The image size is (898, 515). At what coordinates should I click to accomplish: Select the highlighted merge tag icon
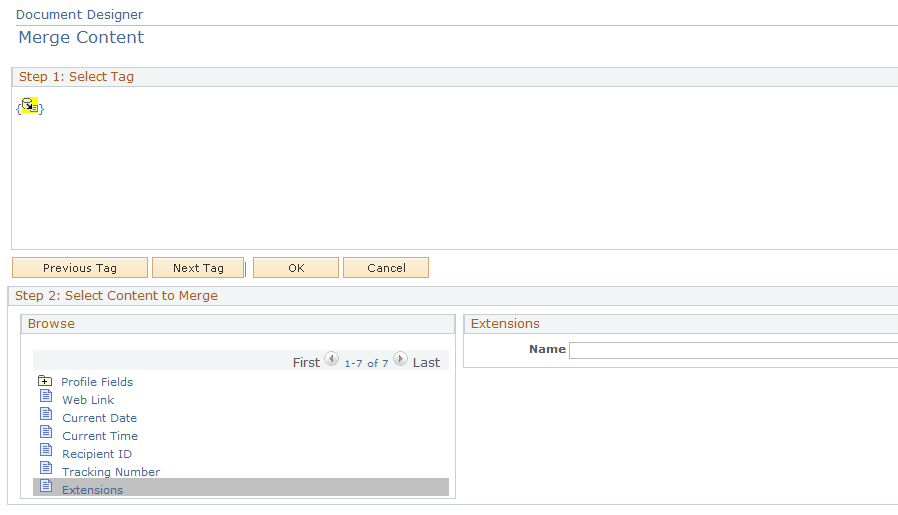click(30, 106)
